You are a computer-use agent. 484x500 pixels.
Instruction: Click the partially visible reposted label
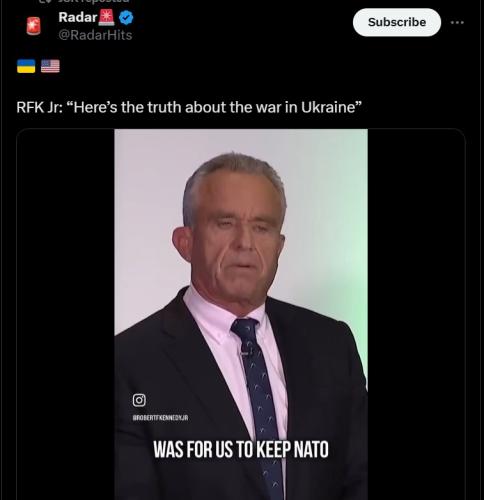click(x=92, y=1)
